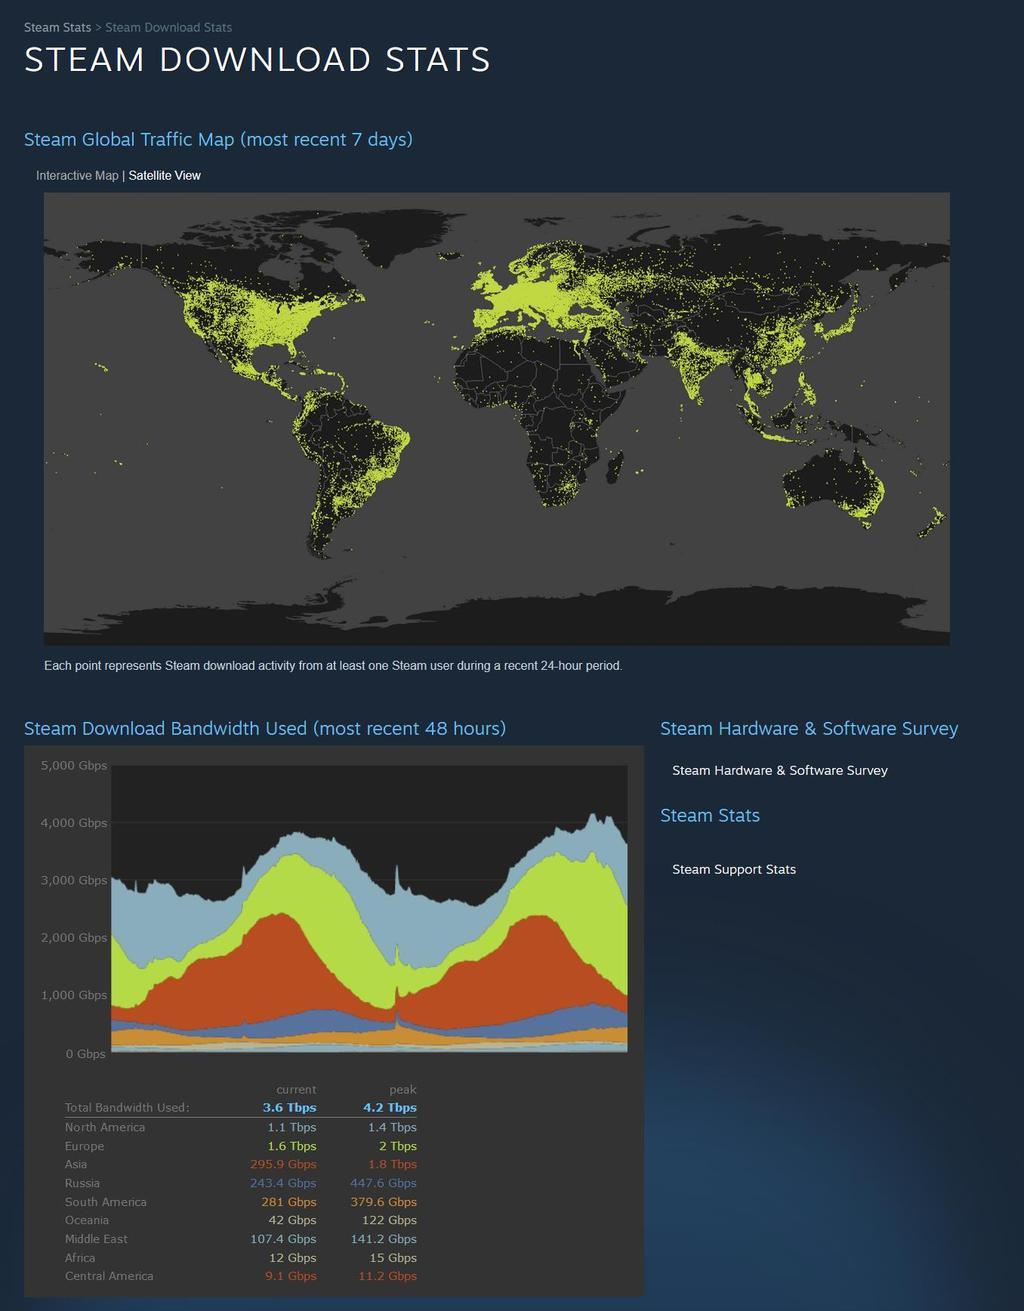The height and width of the screenshot is (1311, 1024).
Task: Select the Oceania row label
Action: pos(87,1220)
